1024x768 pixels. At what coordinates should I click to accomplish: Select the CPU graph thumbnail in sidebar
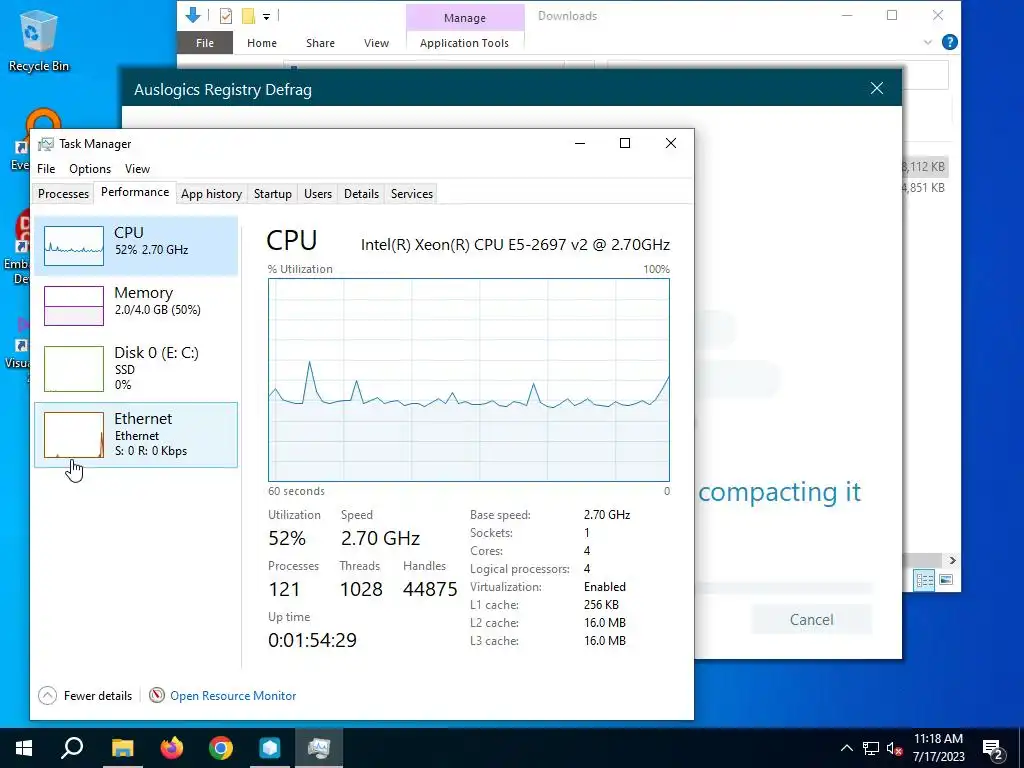tap(74, 246)
